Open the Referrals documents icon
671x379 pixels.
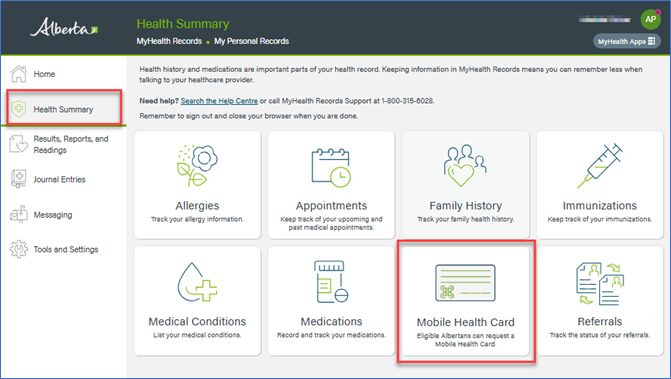(x=600, y=284)
